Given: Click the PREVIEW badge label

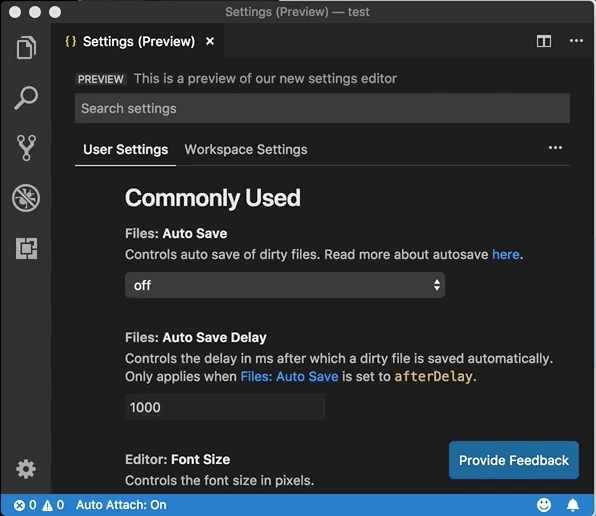Looking at the screenshot, I should tap(100, 79).
